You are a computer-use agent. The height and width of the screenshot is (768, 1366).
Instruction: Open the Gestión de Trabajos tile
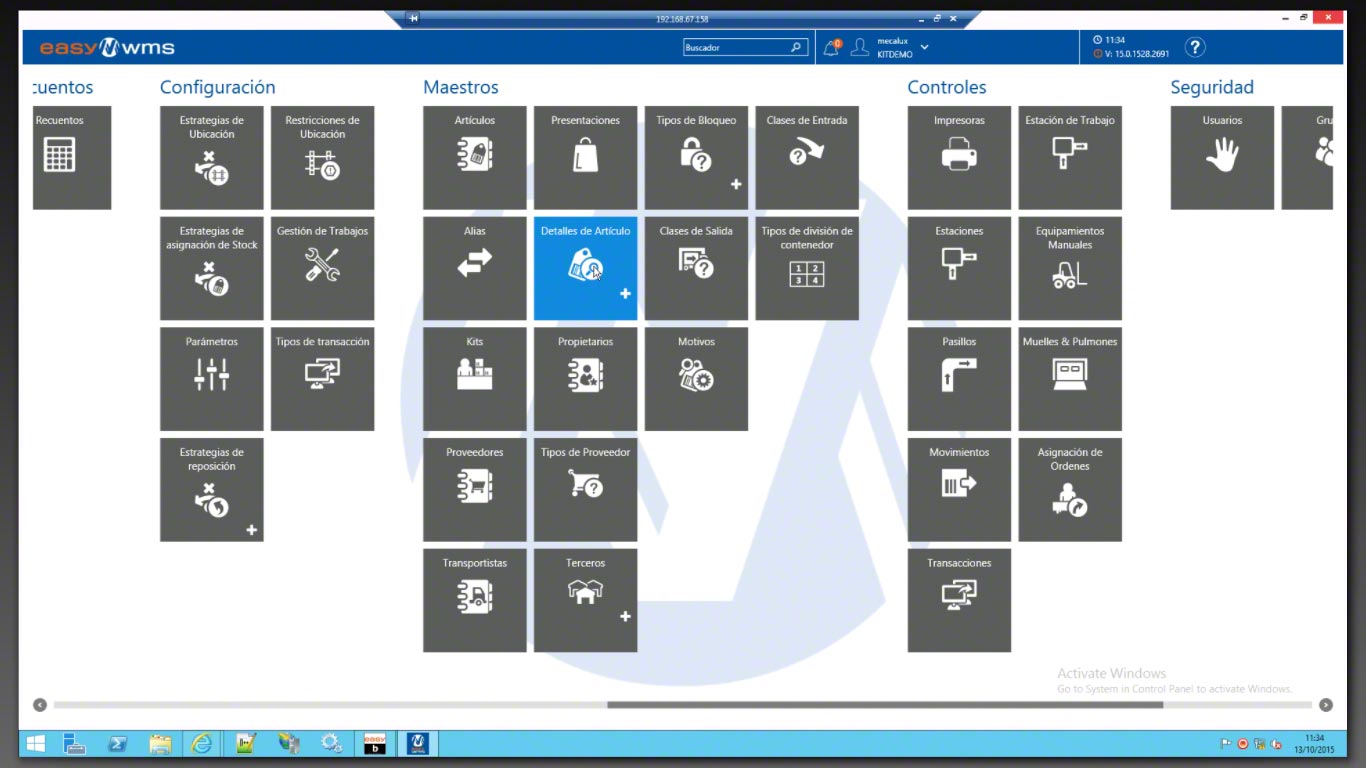pyautogui.click(x=322, y=269)
